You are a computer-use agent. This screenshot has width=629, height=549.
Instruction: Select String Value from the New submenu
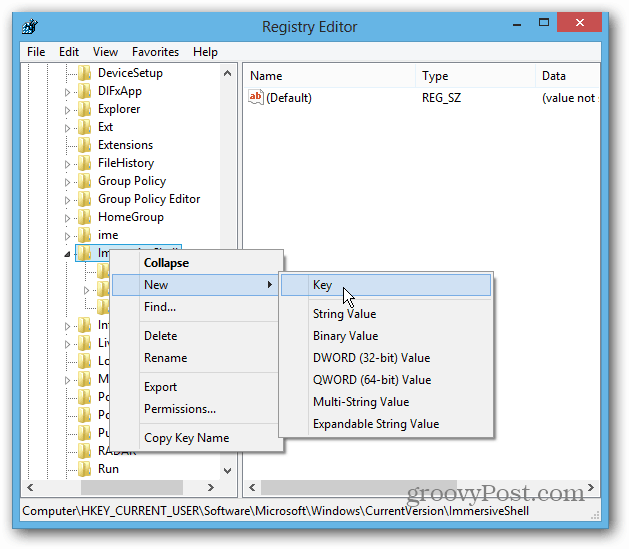coord(386,314)
